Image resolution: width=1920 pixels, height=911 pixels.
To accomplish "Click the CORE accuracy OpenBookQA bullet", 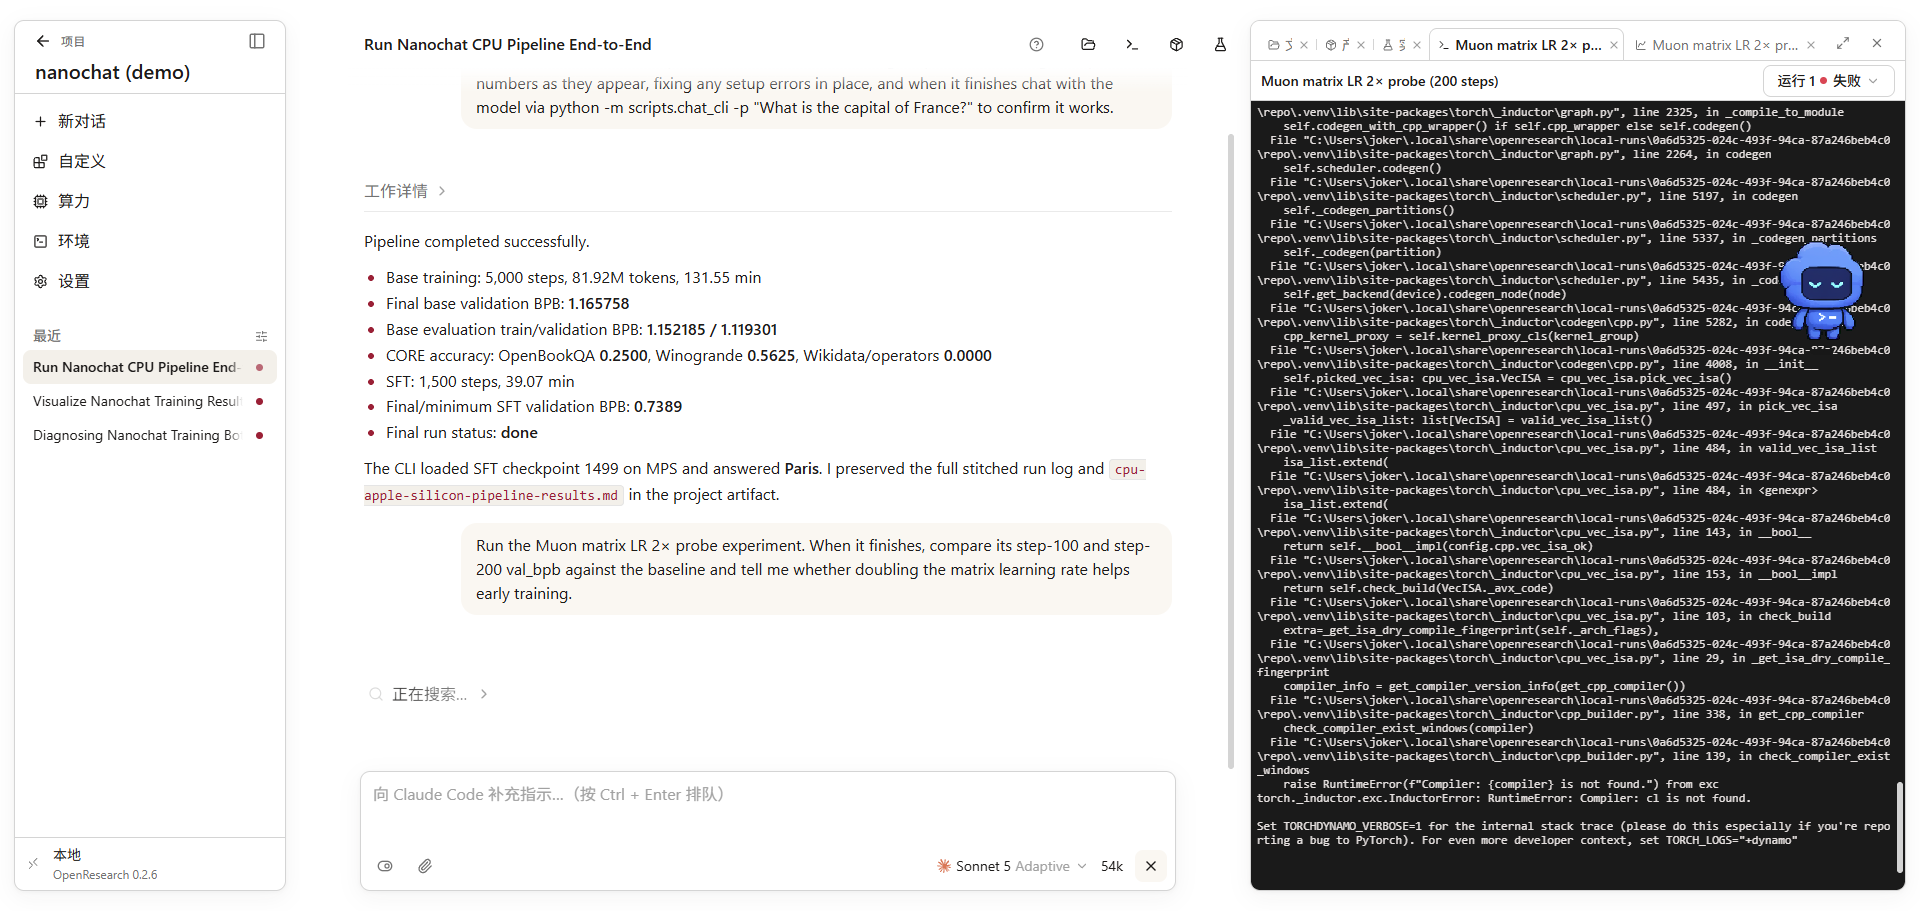I will pyautogui.click(x=689, y=356).
